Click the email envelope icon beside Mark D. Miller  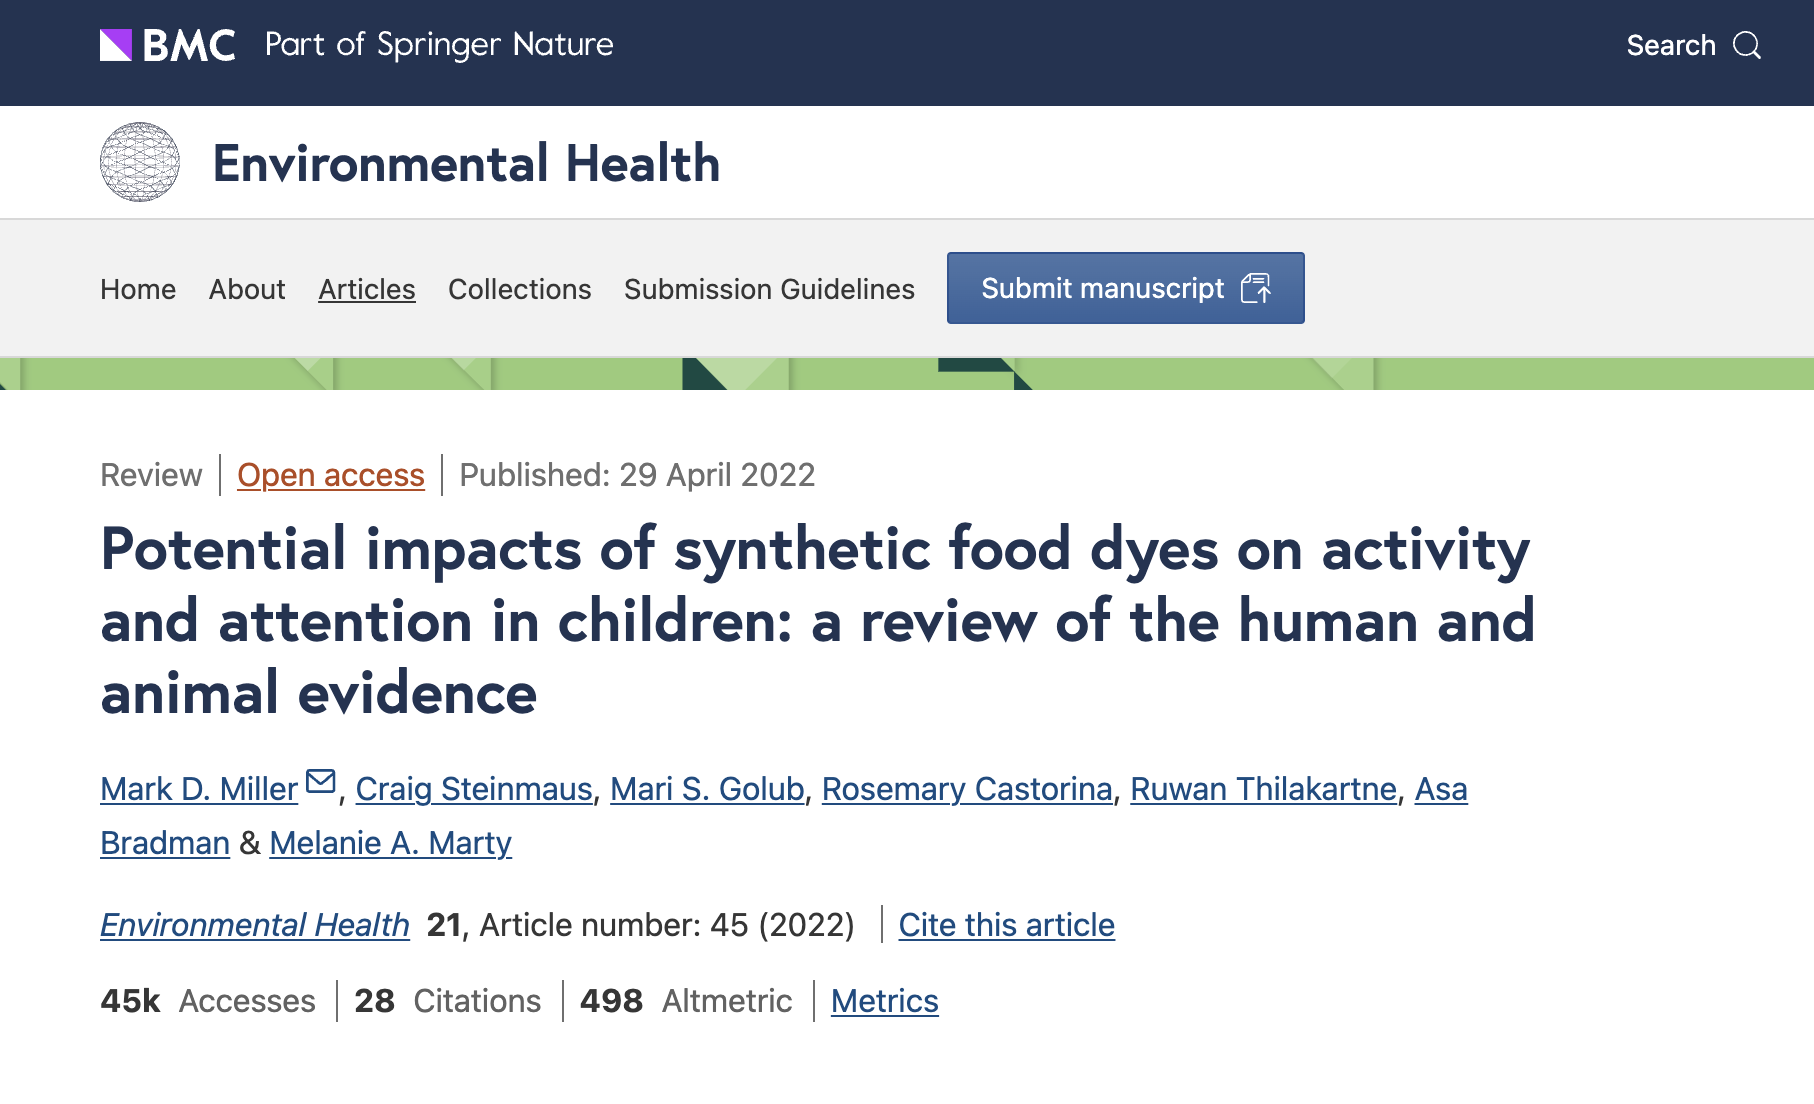point(321,781)
